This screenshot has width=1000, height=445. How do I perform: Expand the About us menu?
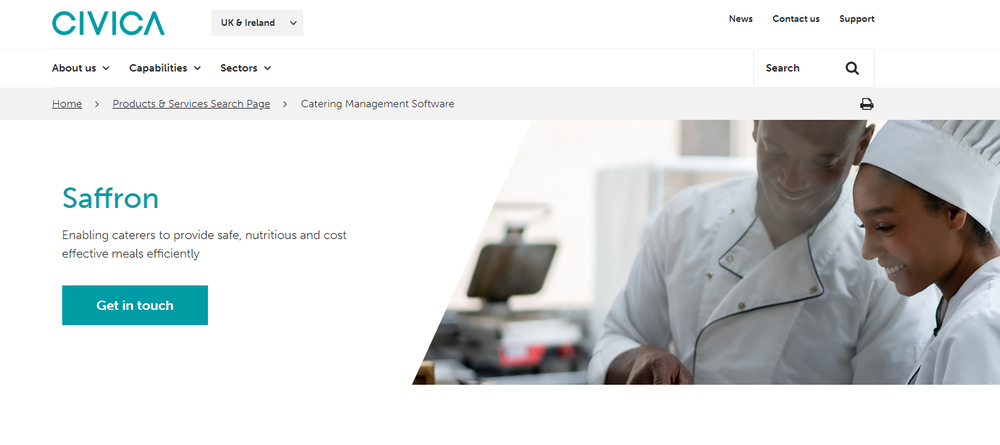(x=80, y=68)
